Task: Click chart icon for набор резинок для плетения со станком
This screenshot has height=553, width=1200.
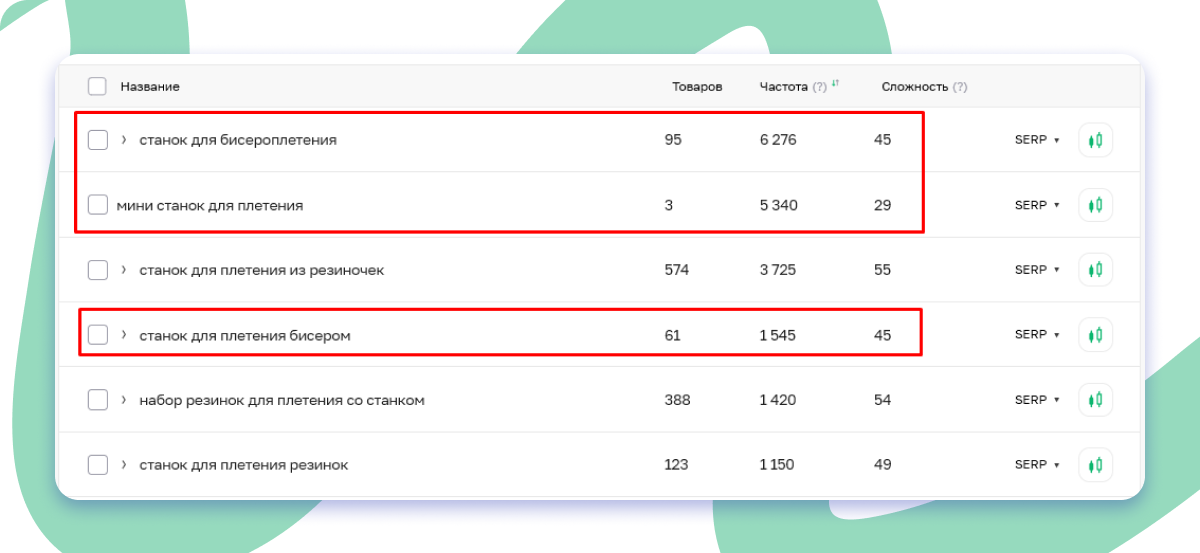Action: pos(1095,400)
